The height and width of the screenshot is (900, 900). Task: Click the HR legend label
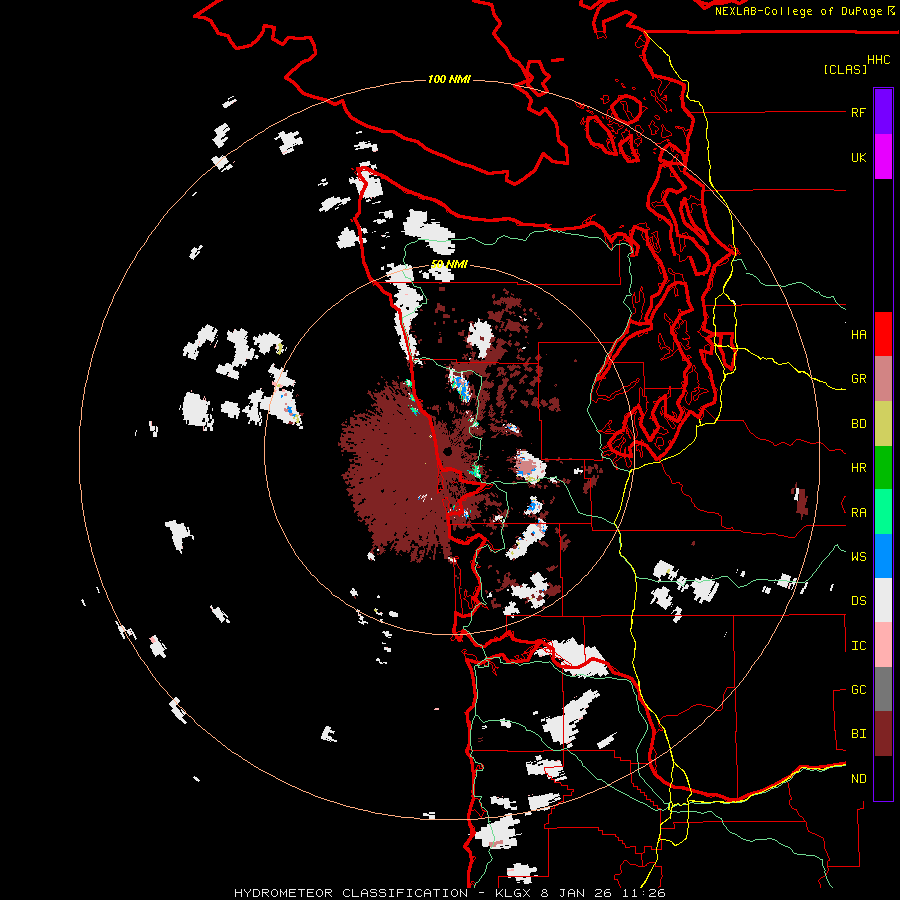(858, 468)
